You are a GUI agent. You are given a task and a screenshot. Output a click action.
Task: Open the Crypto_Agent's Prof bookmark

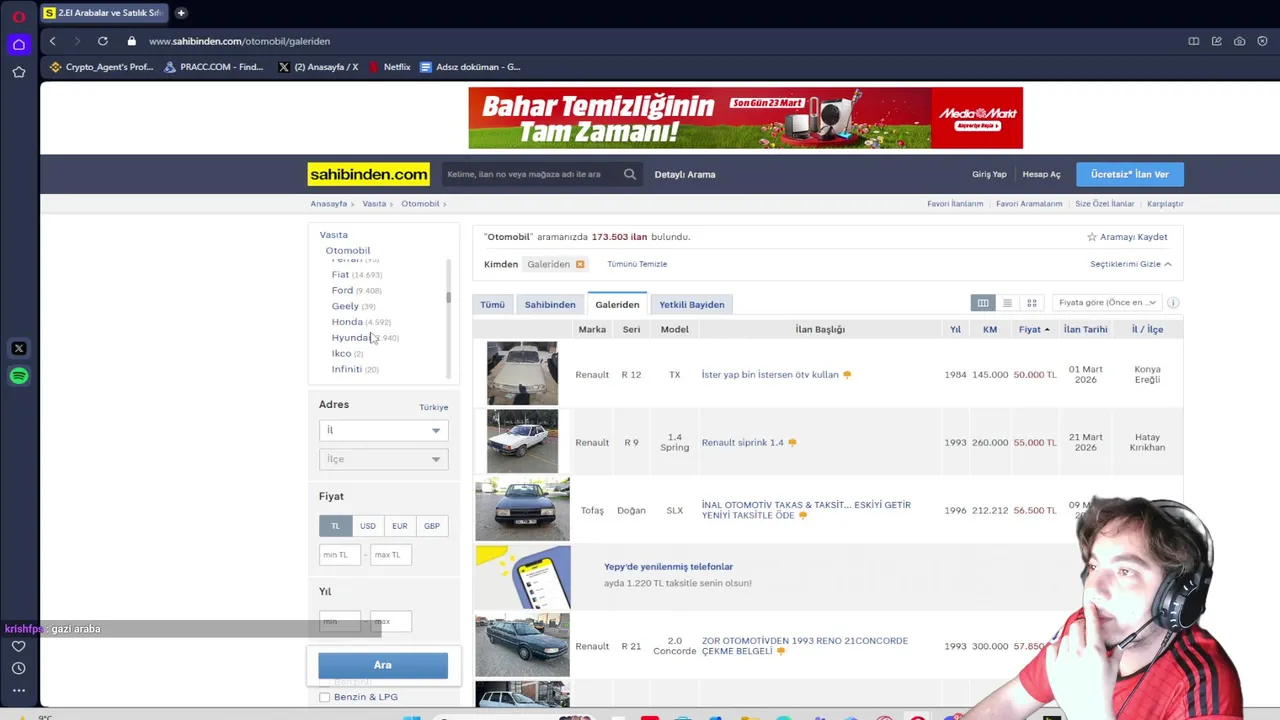coord(102,67)
